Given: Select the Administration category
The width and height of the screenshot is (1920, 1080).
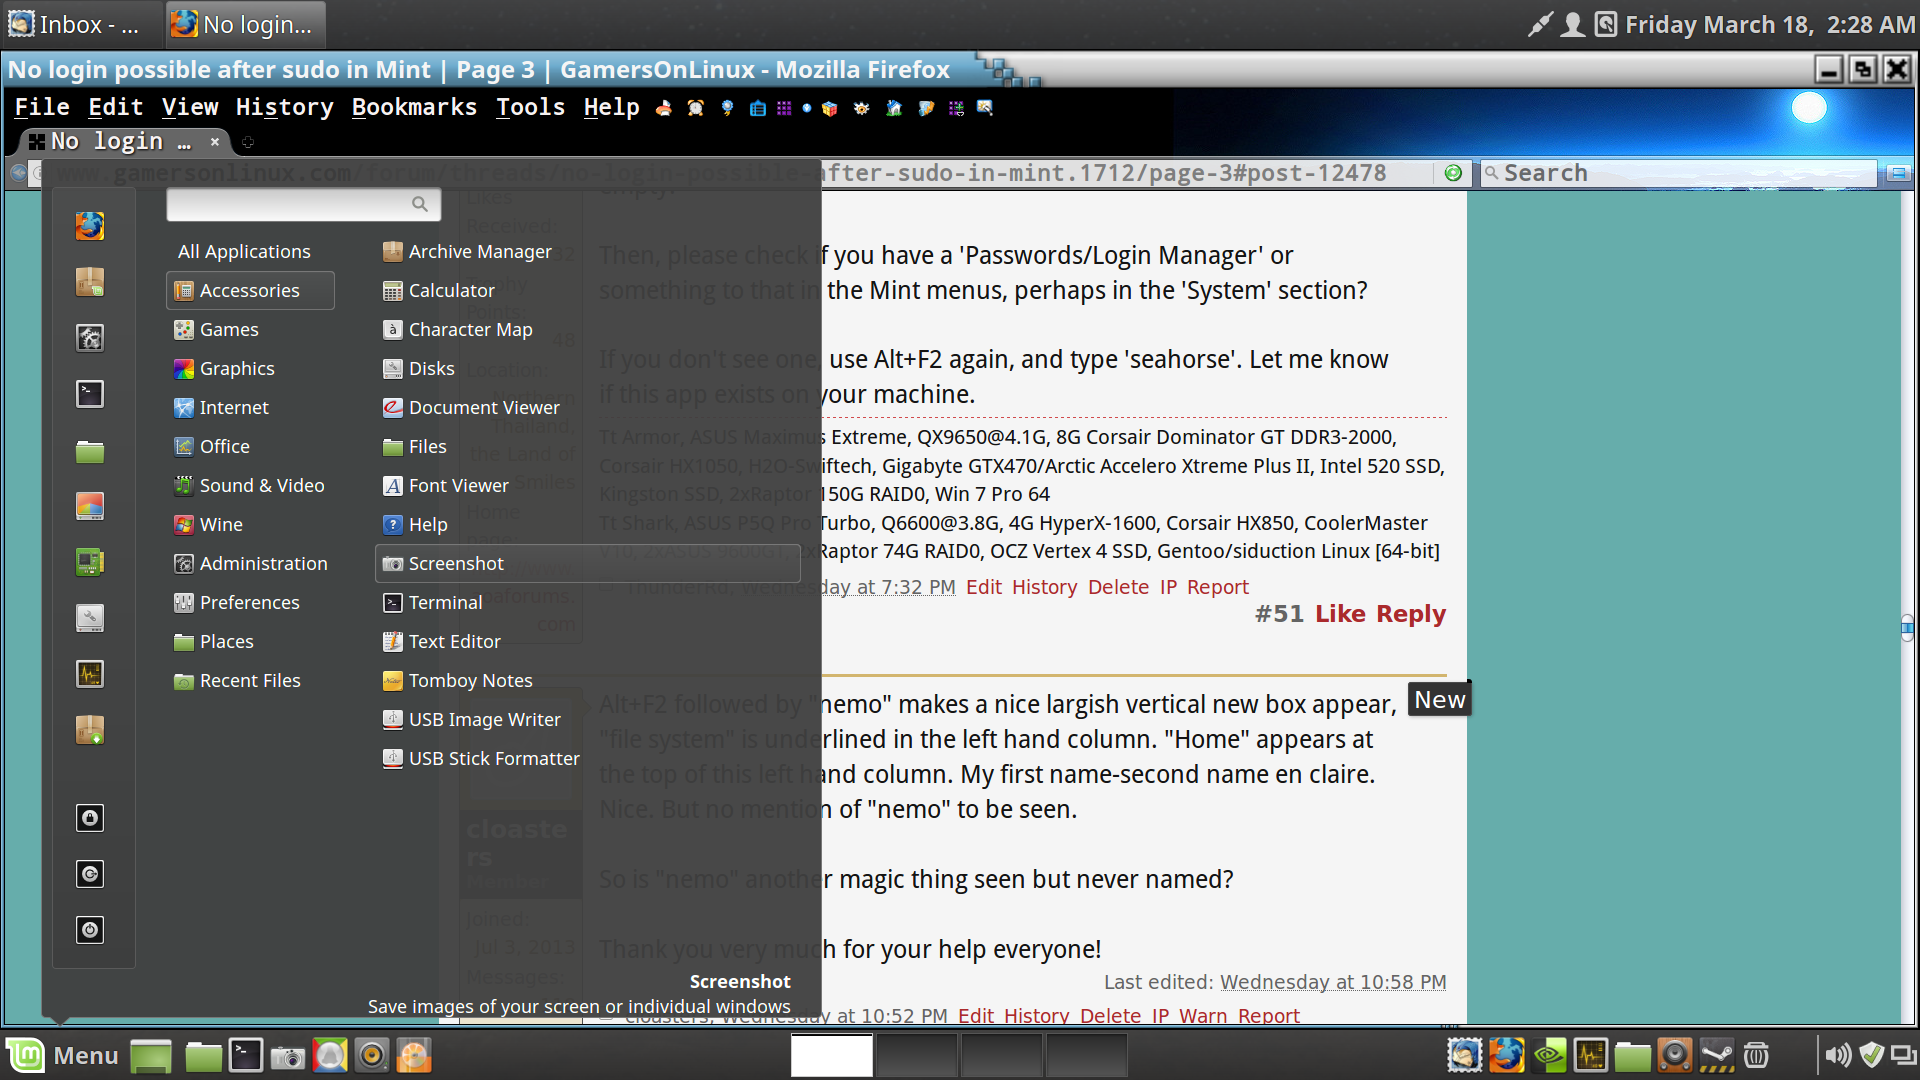Looking at the screenshot, I should (x=250, y=563).
